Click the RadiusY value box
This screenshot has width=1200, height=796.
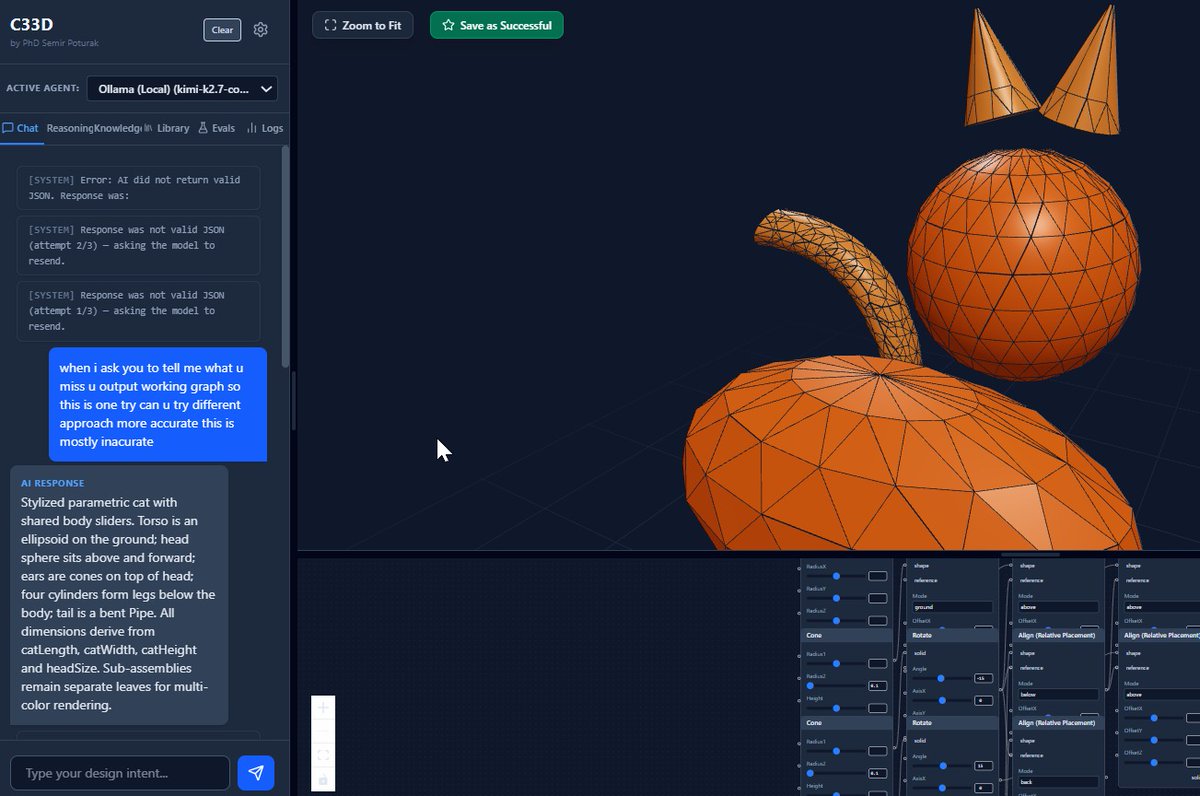878,598
